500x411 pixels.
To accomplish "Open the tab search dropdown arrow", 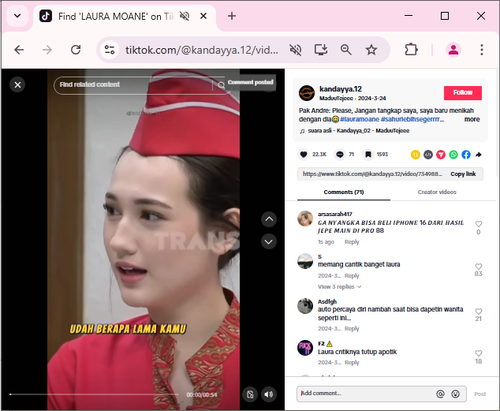I will click(x=17, y=16).
